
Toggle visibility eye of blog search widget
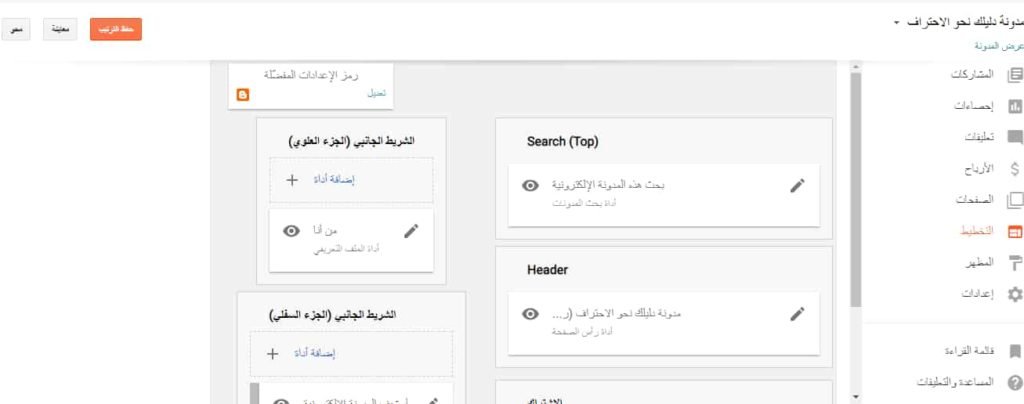530,185
